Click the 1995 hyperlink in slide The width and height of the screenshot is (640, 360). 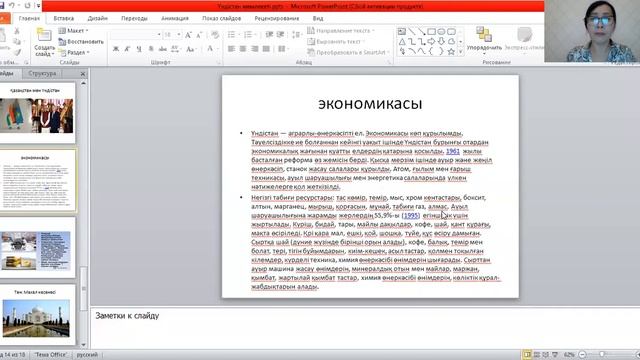(x=411, y=215)
